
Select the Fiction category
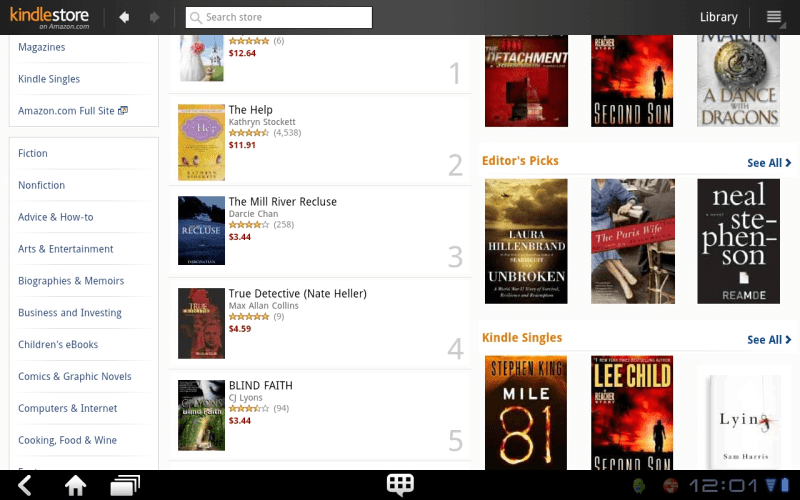pyautogui.click(x=33, y=153)
